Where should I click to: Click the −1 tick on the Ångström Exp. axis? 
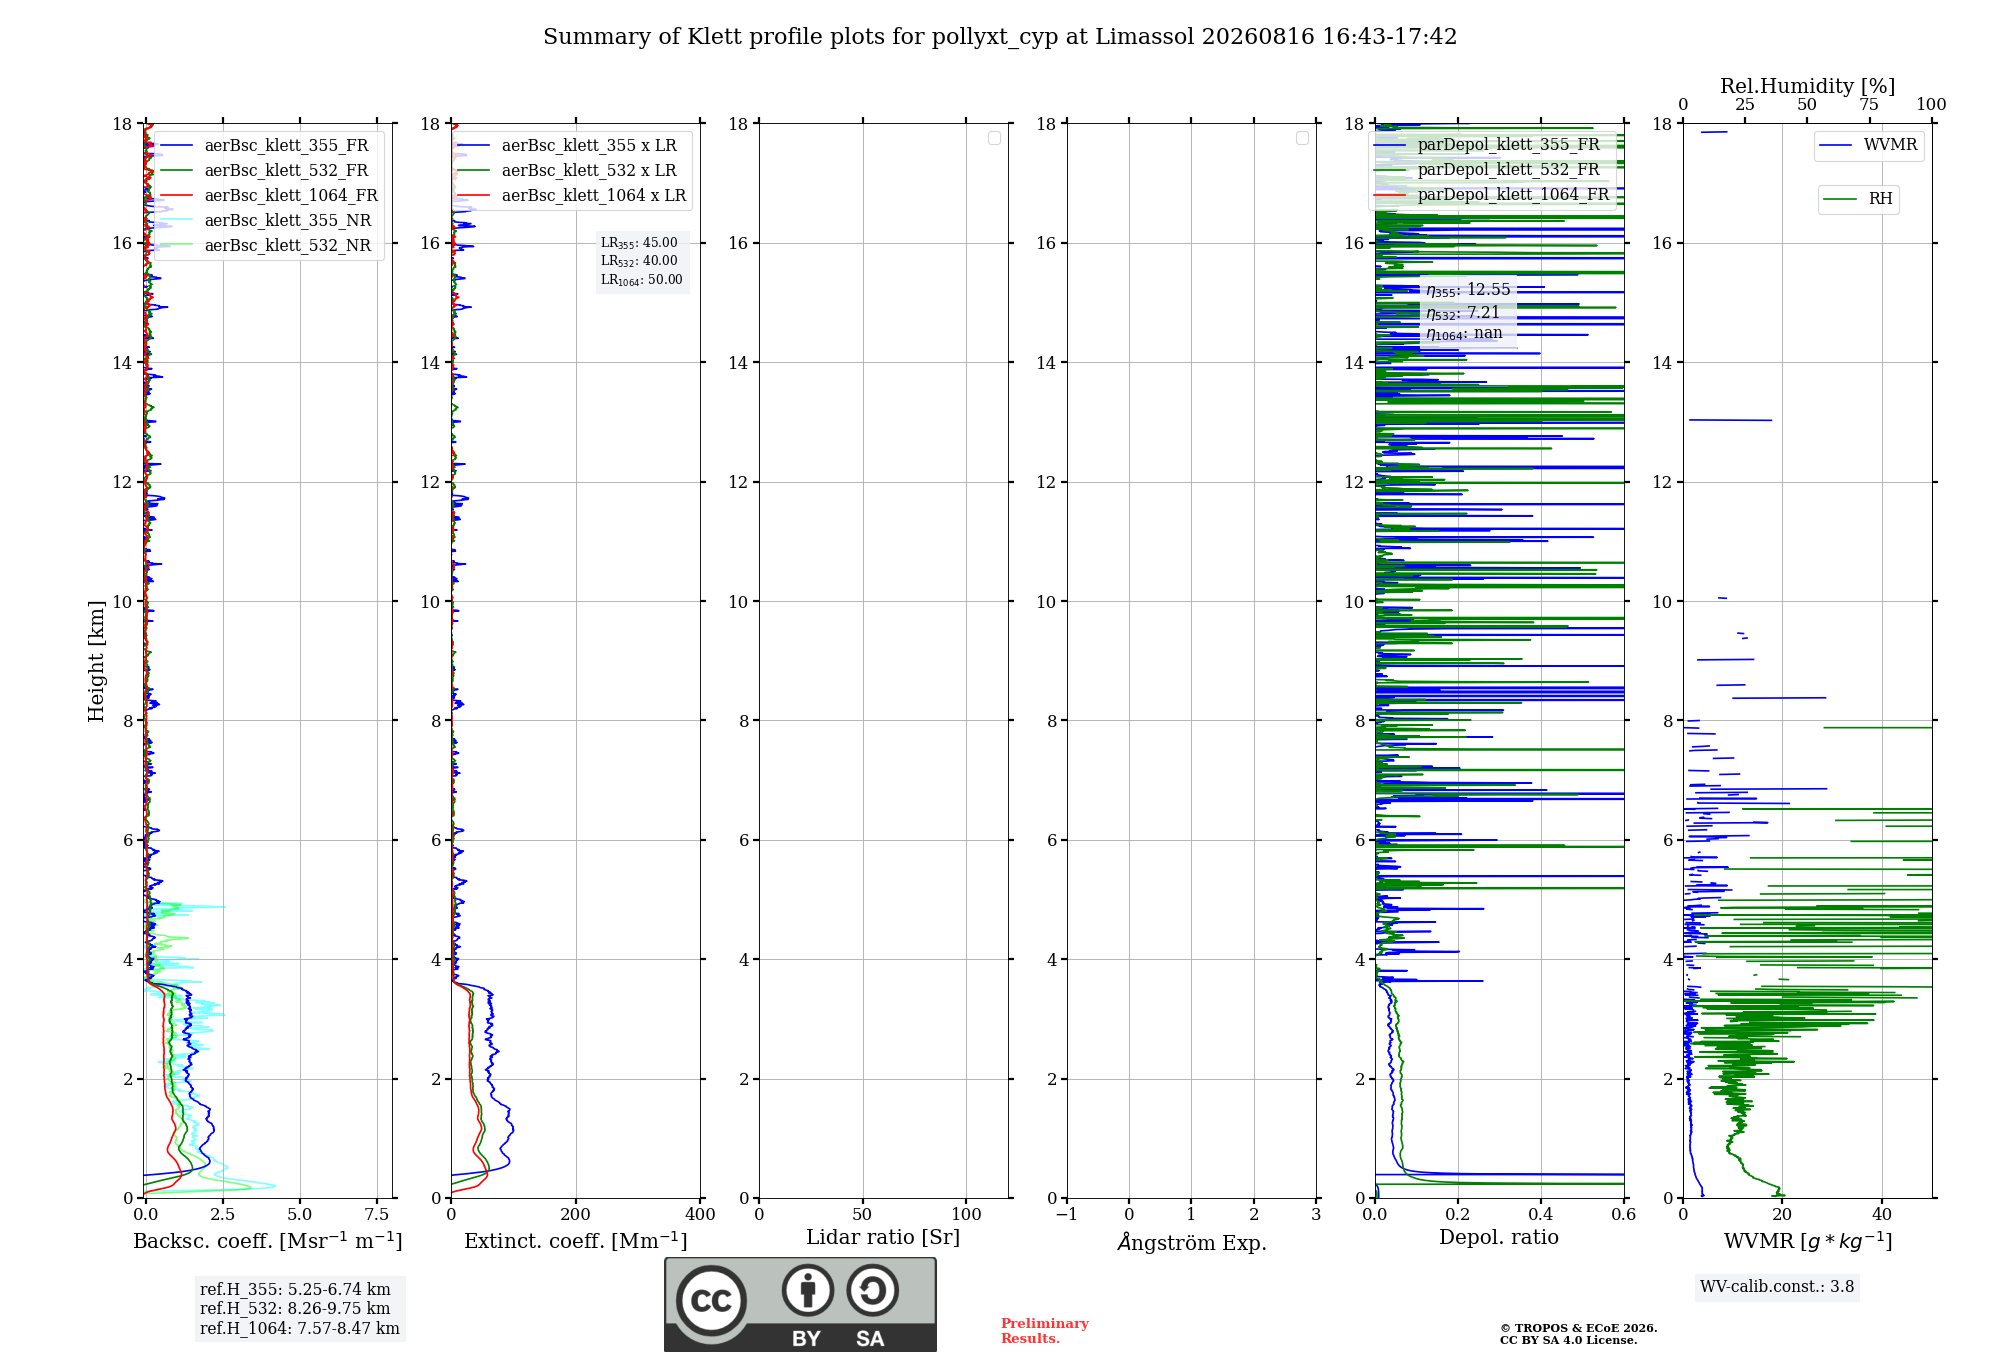click(x=1067, y=1214)
